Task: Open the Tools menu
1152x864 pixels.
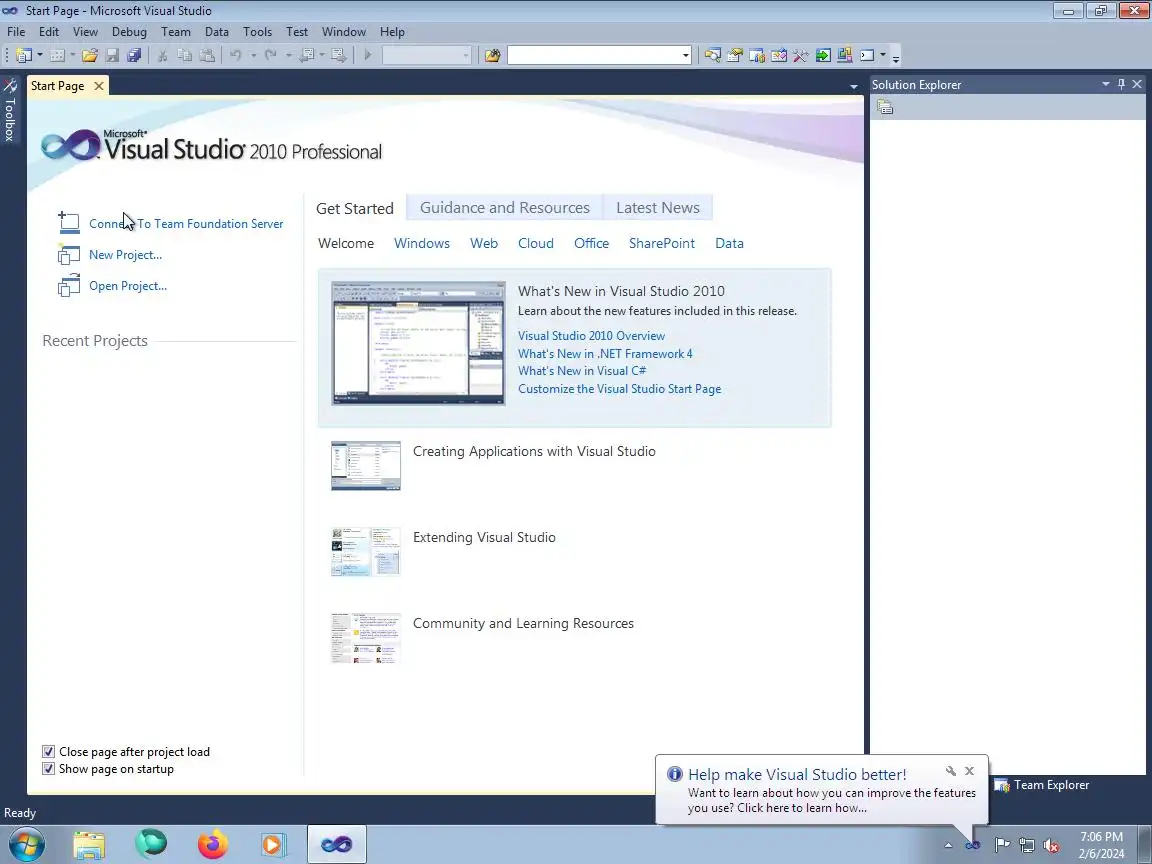Action: click(257, 32)
